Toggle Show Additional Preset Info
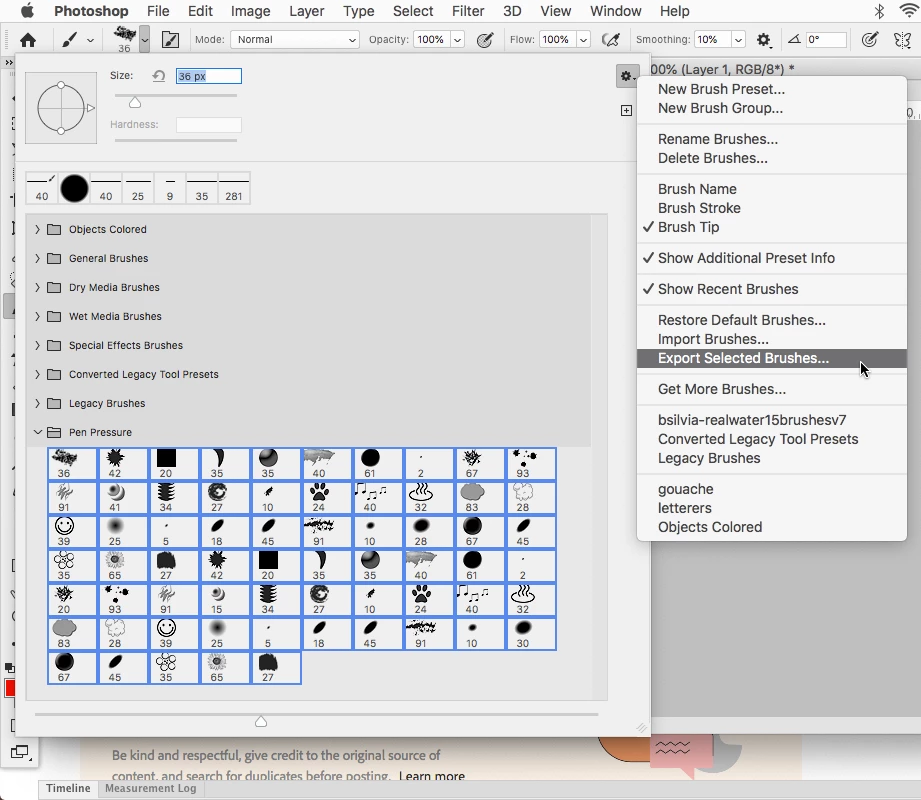The width and height of the screenshot is (921, 800). tap(746, 258)
